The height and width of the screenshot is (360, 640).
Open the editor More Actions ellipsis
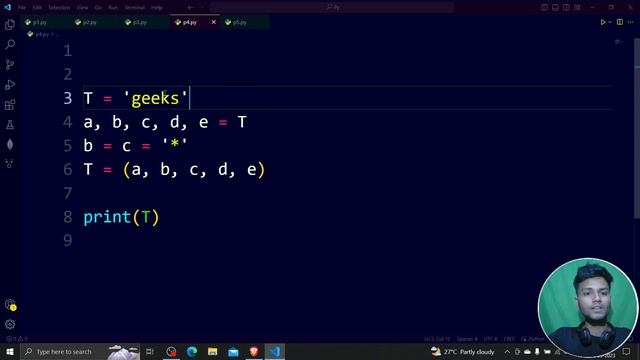click(x=631, y=22)
